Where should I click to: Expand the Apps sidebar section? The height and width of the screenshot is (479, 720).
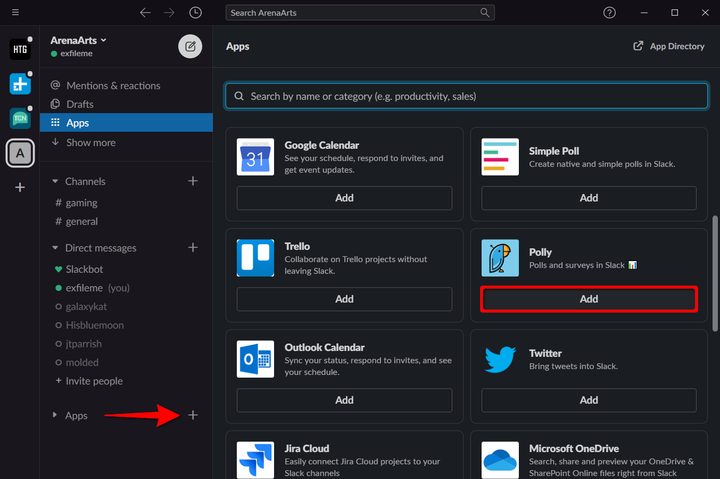[55, 415]
